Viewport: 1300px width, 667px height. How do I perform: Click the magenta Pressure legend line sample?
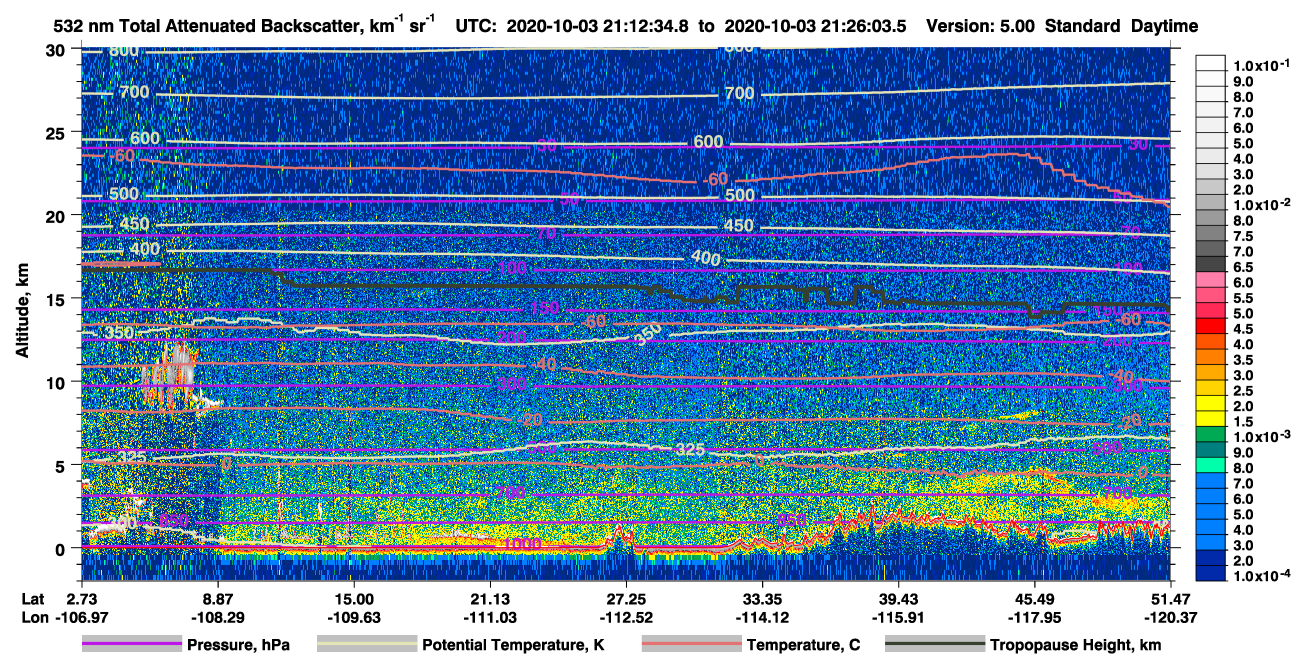pos(133,645)
